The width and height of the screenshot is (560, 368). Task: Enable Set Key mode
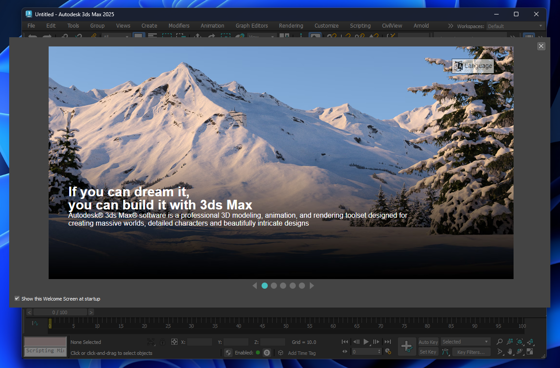coord(428,352)
